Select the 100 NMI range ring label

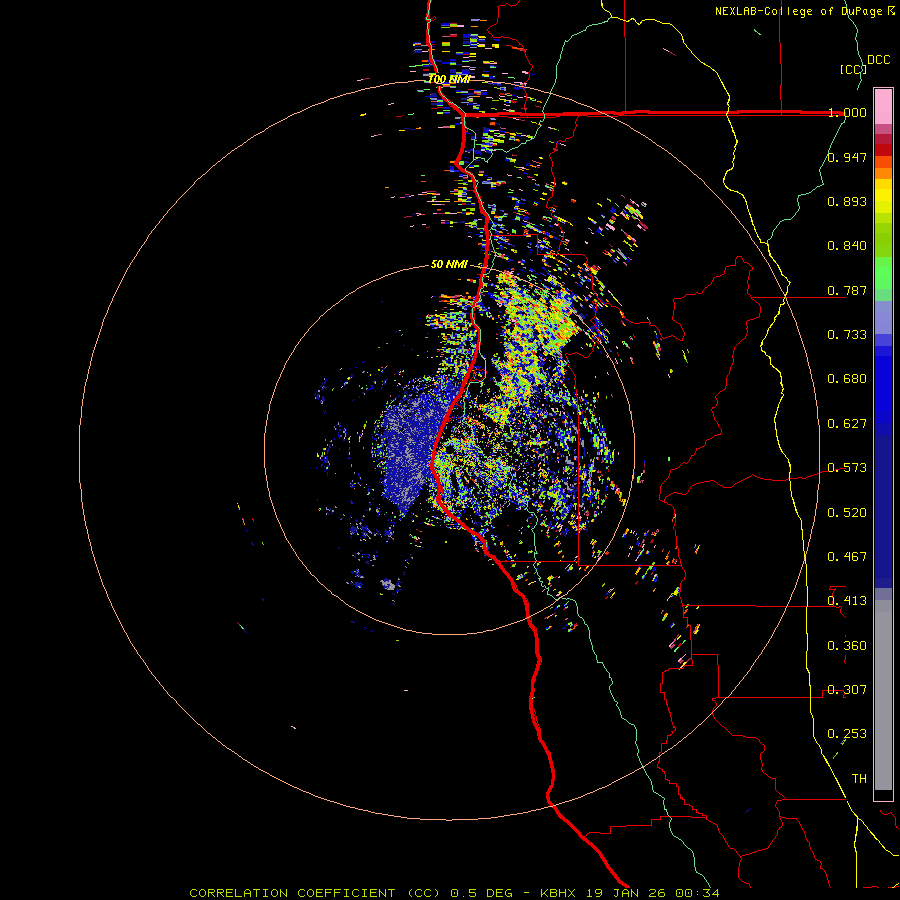449,79
